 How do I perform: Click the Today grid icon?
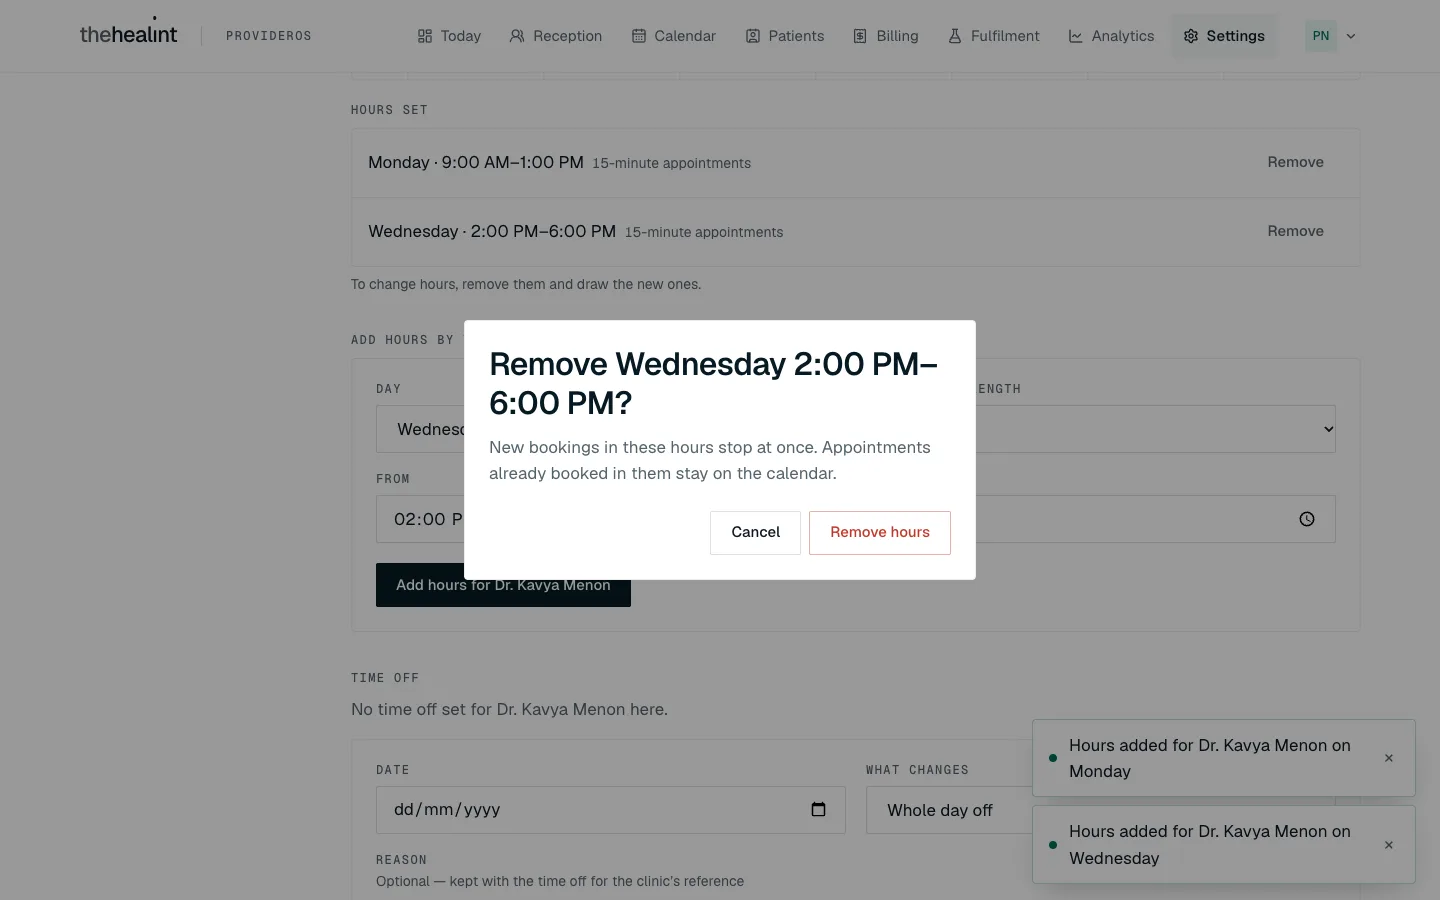click(425, 36)
